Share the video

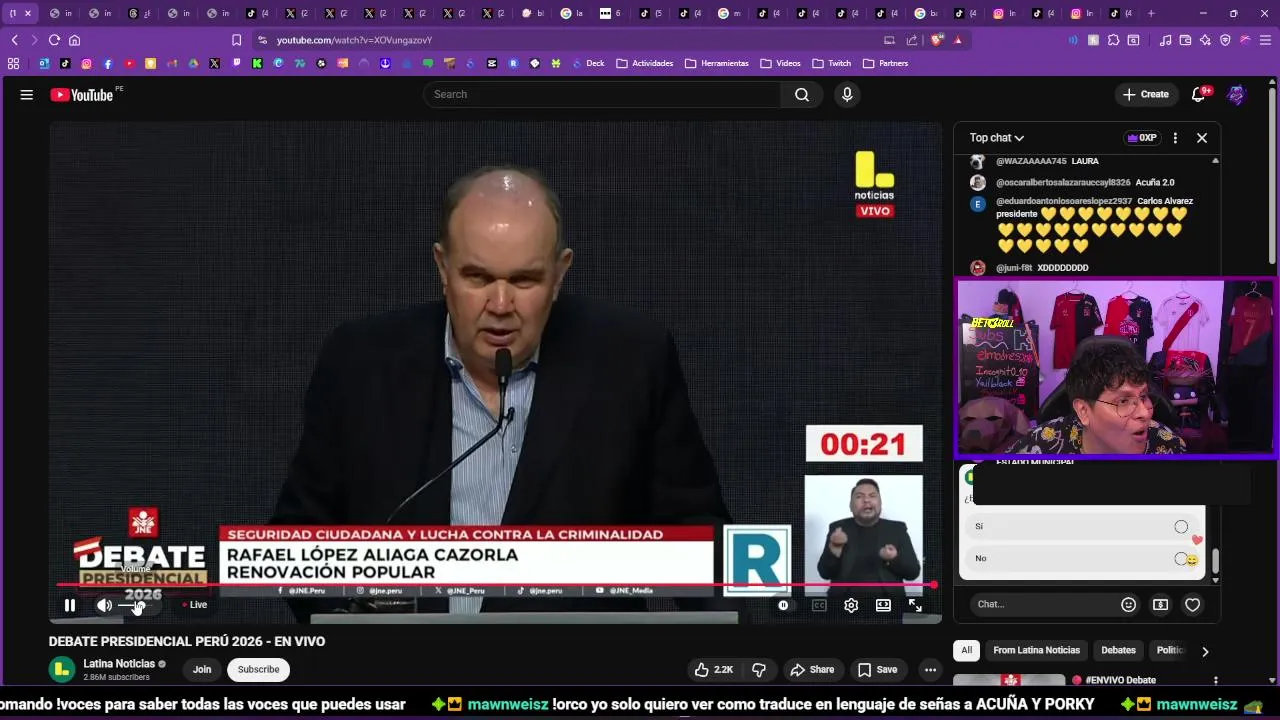tap(811, 669)
